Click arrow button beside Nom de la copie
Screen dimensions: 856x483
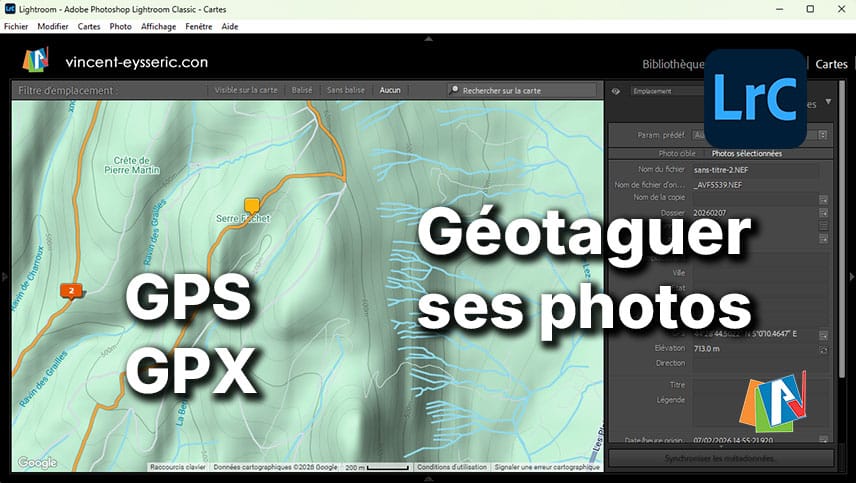tap(824, 199)
